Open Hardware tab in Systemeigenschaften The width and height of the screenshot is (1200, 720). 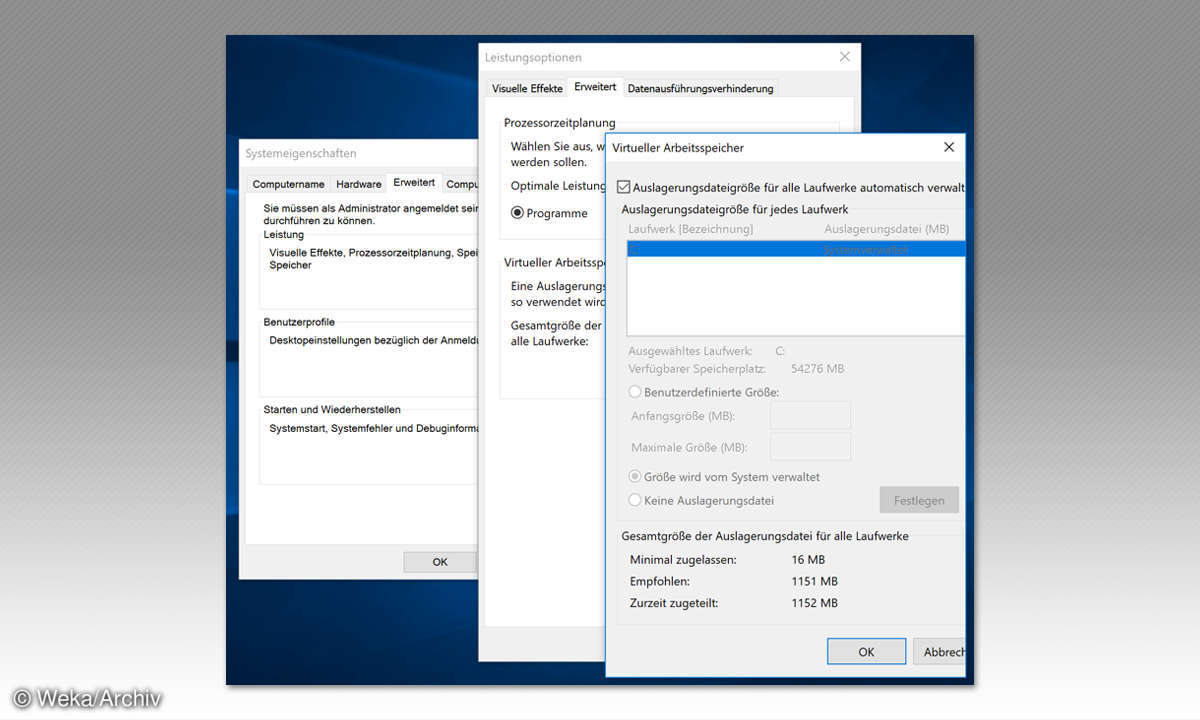[358, 184]
